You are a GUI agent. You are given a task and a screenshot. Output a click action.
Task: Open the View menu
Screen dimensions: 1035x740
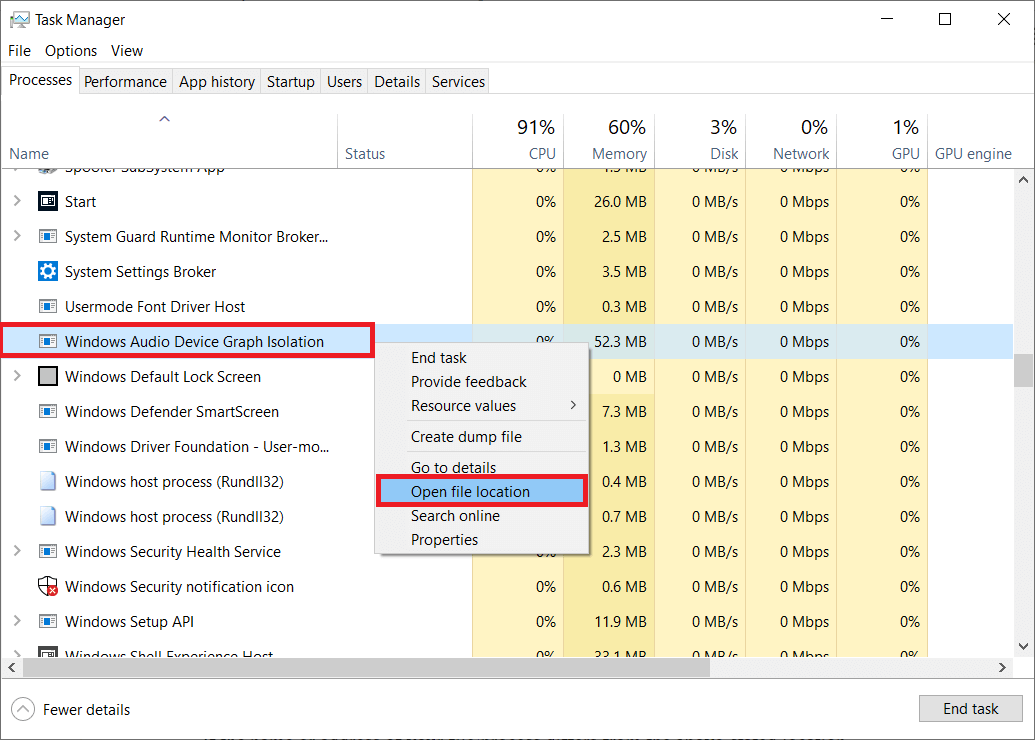[x=126, y=50]
